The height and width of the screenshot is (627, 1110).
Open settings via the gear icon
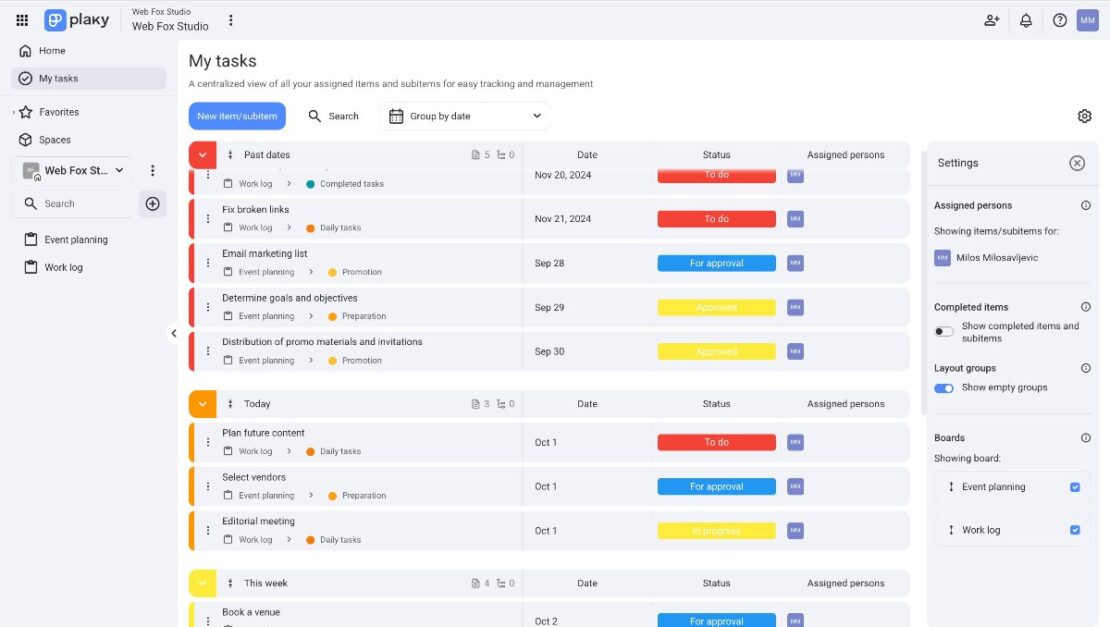[1084, 115]
